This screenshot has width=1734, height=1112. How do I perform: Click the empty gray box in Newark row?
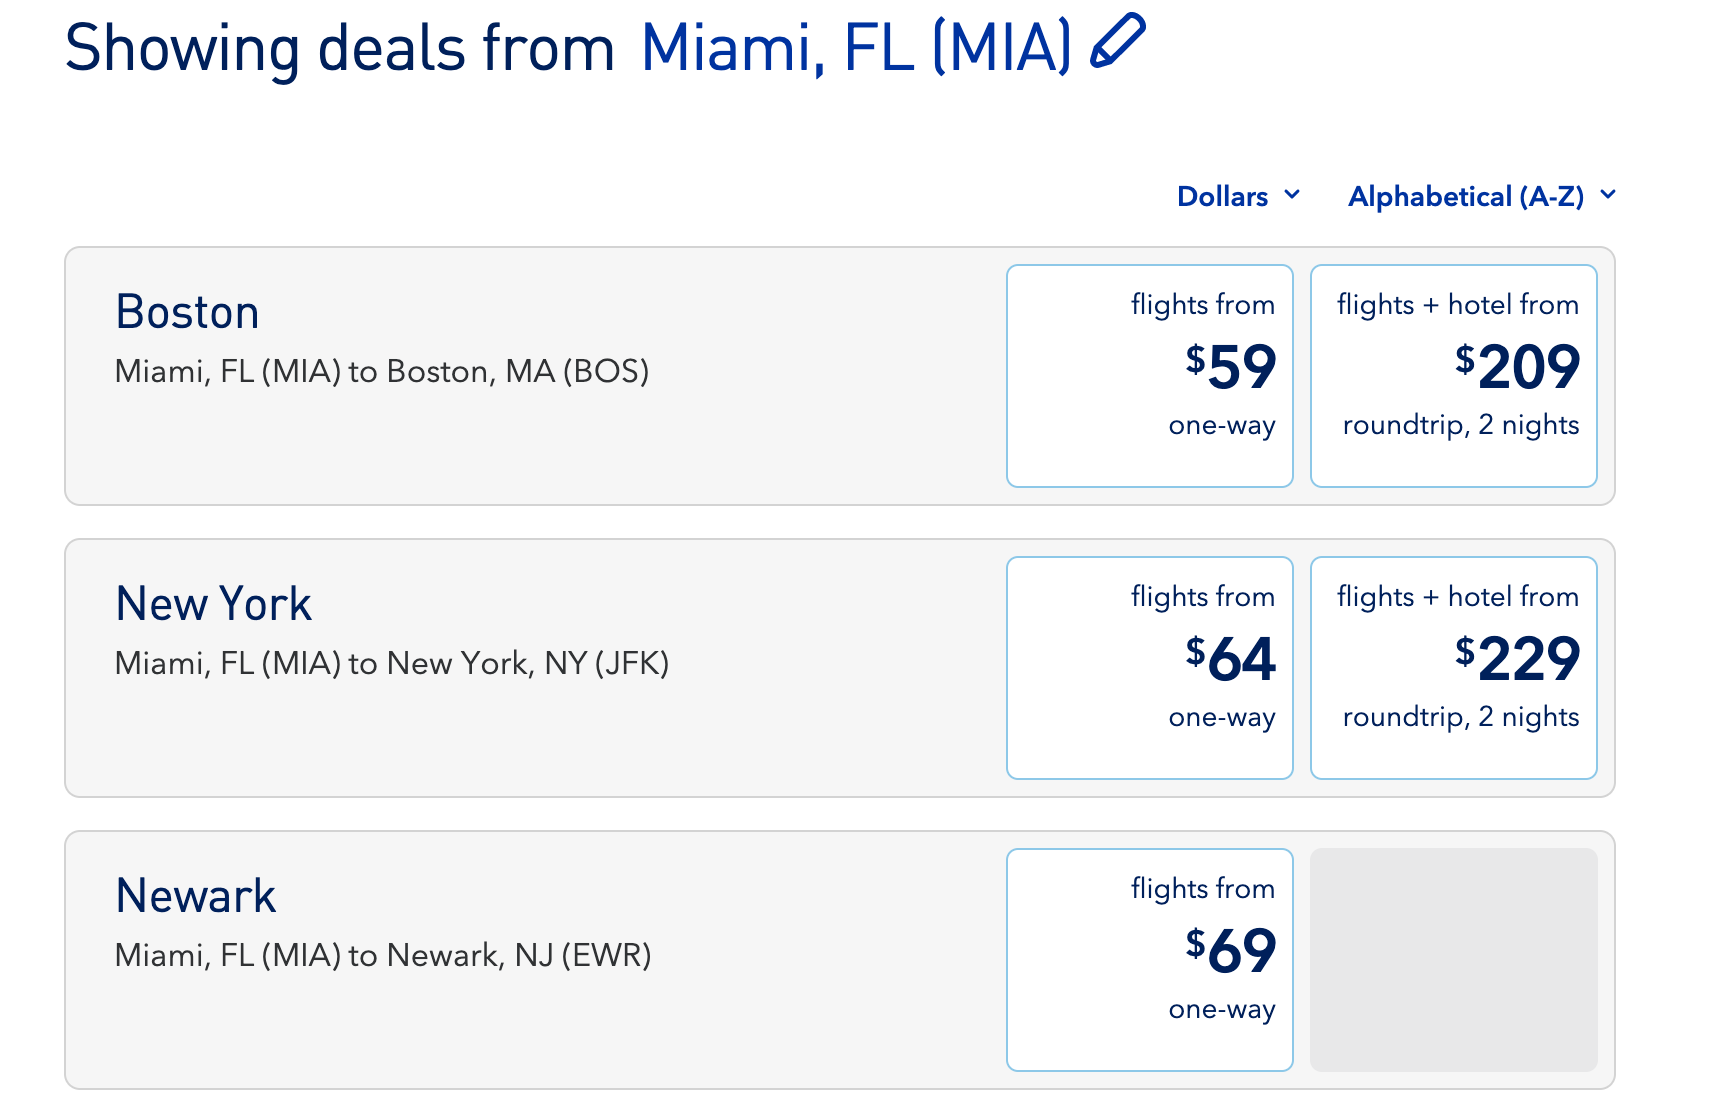[x=1454, y=960]
